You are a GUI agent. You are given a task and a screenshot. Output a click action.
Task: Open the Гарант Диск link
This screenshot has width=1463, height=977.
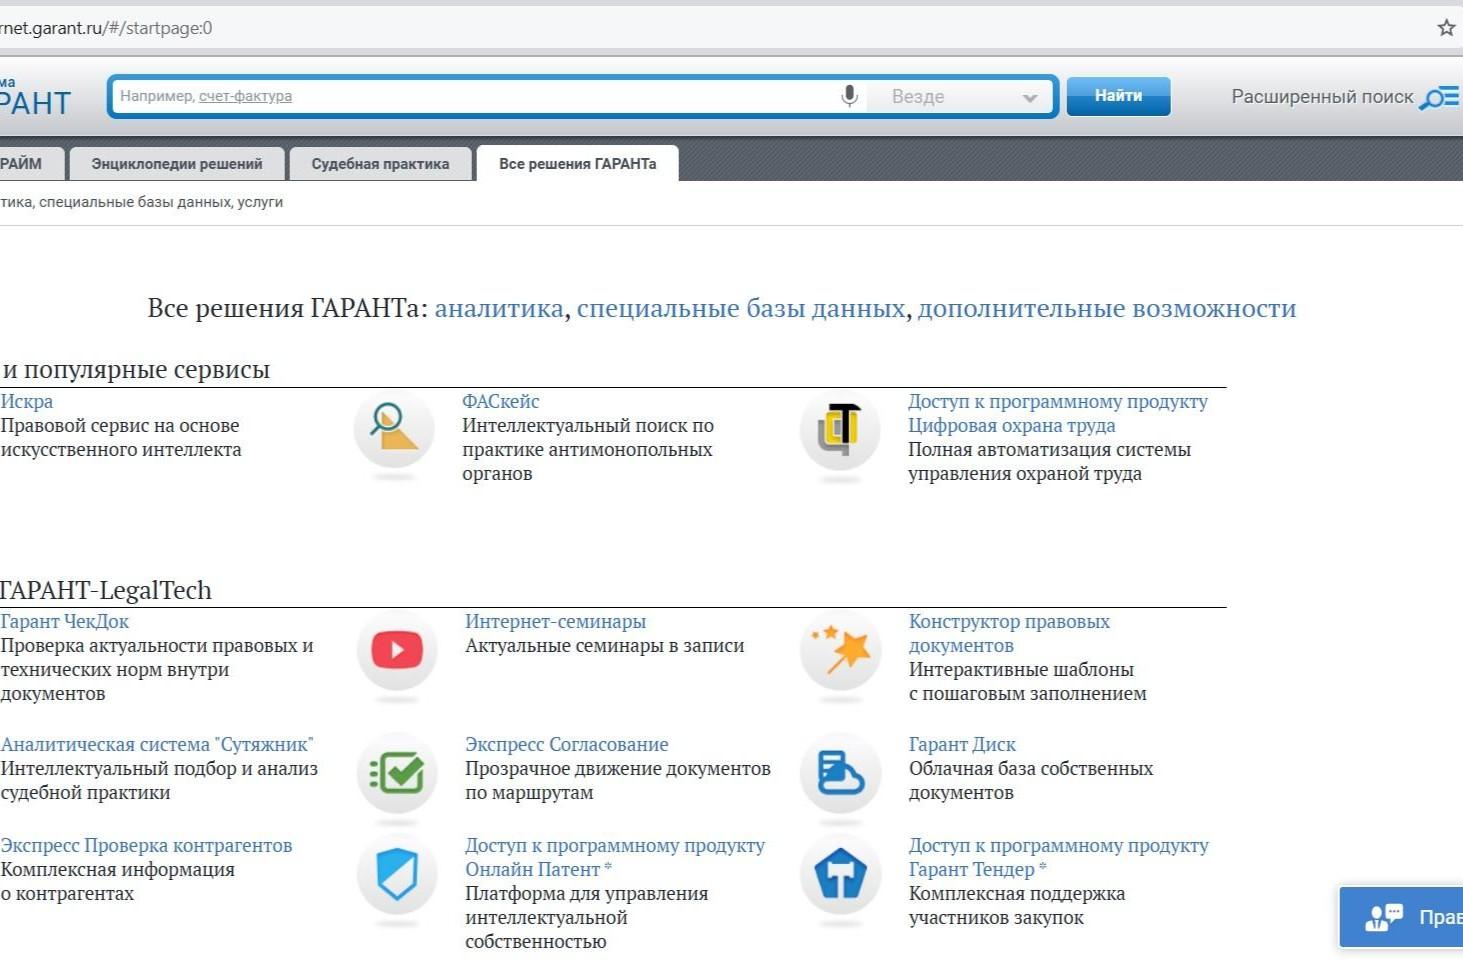pos(962,744)
